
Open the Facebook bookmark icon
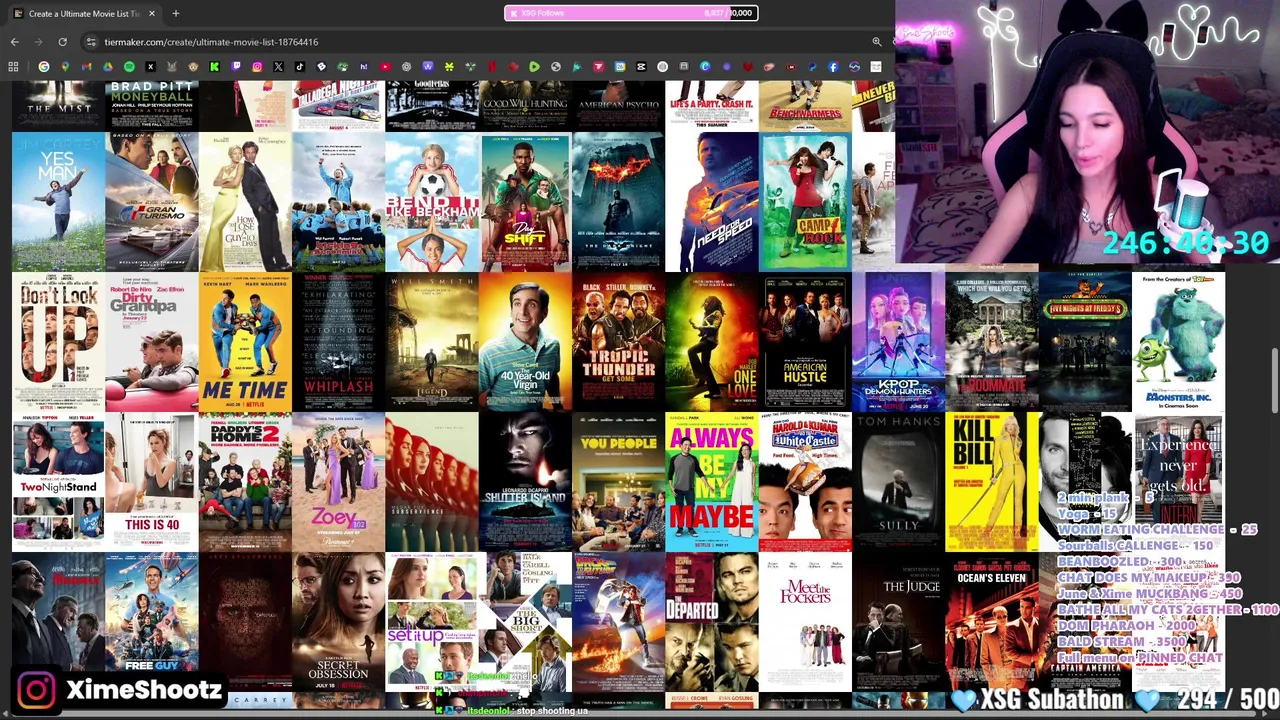coord(833,67)
